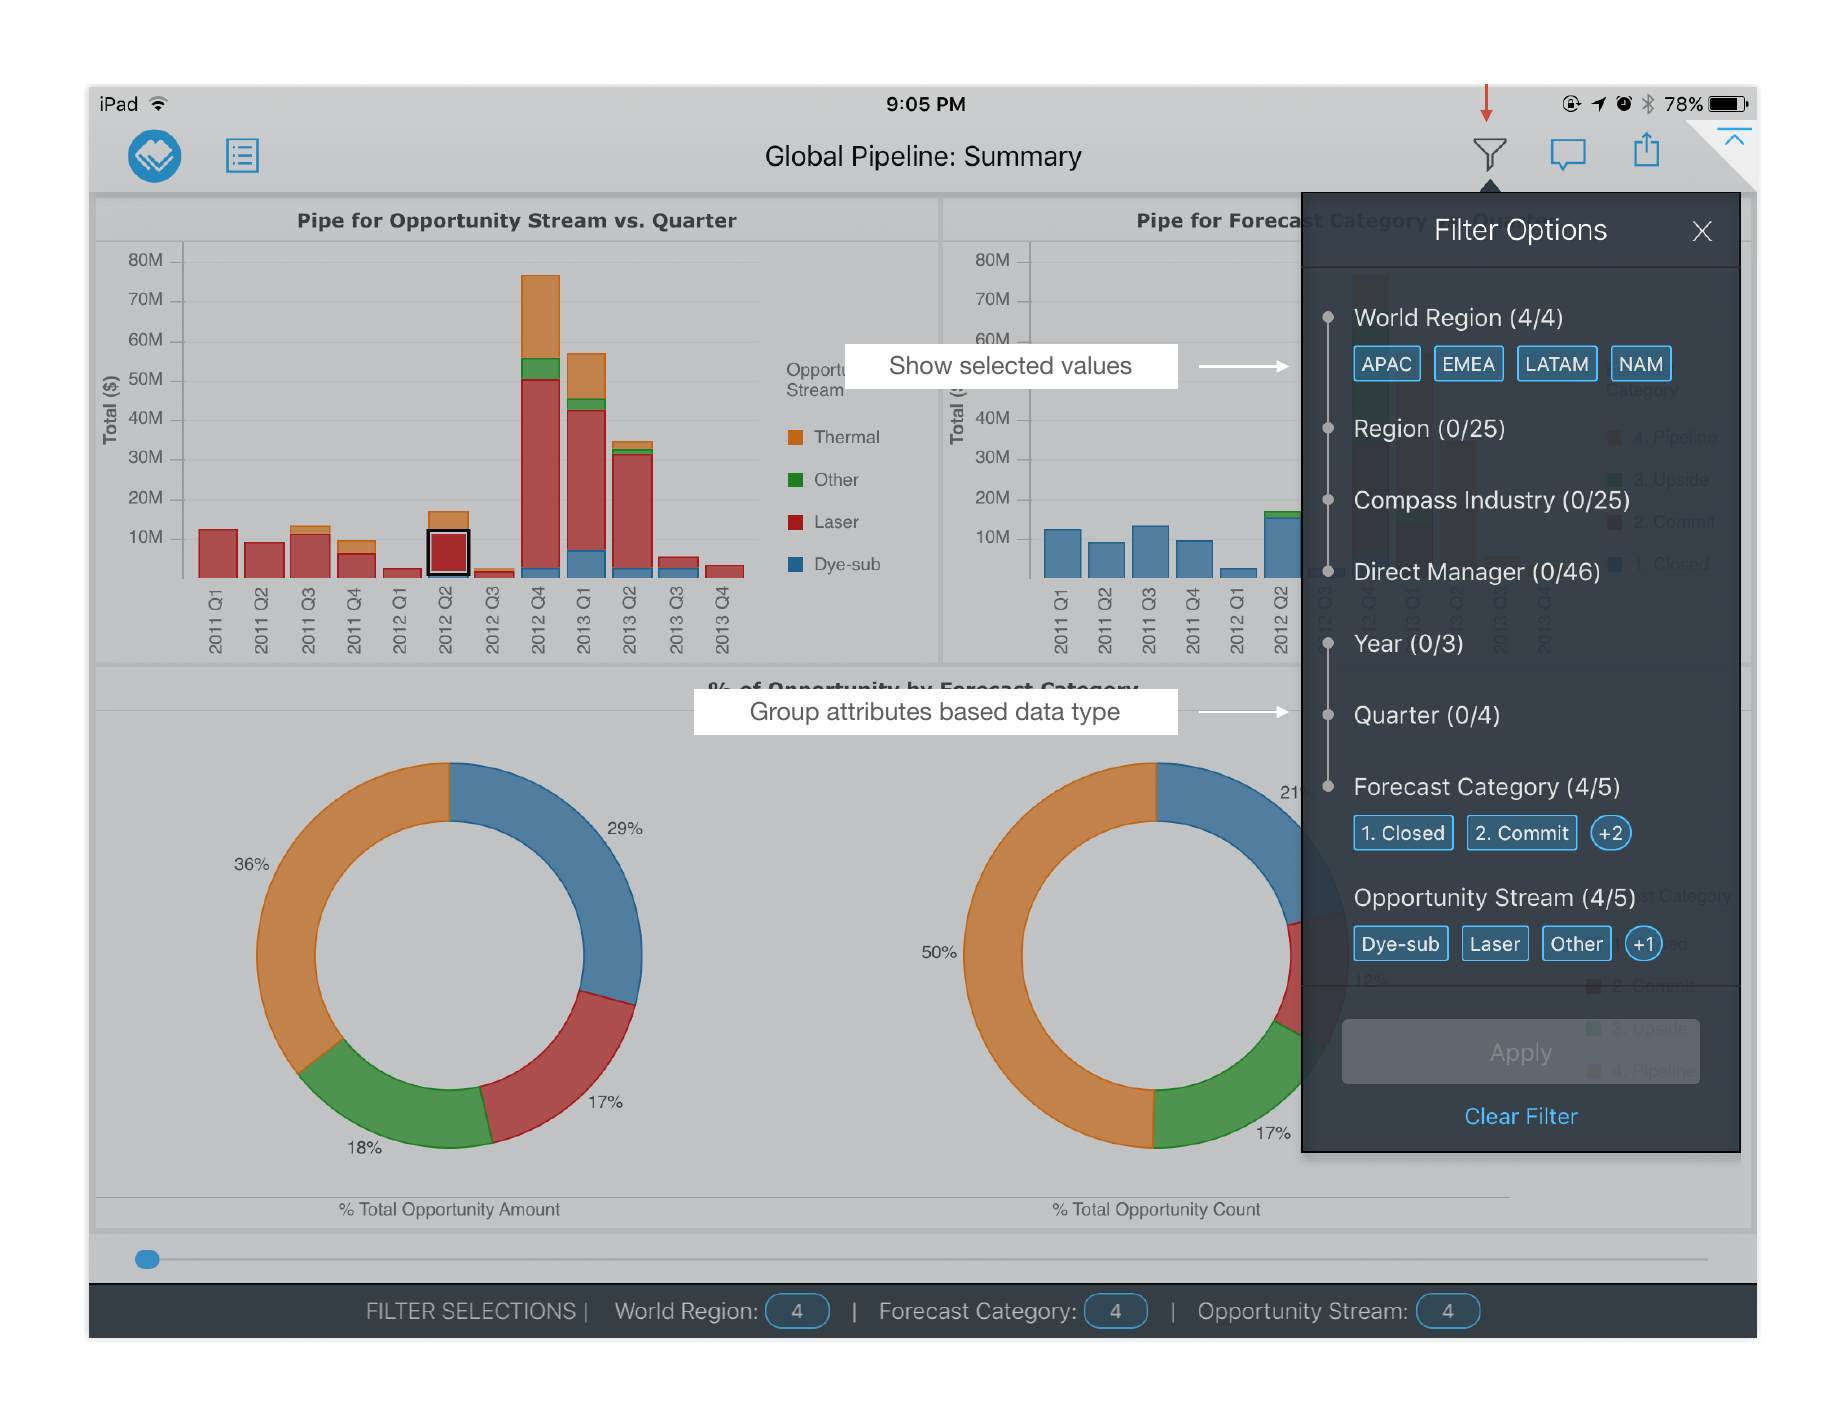Tap Forecast Category count badge in footer
This screenshot has height=1427, width=1845.
[x=1115, y=1311]
